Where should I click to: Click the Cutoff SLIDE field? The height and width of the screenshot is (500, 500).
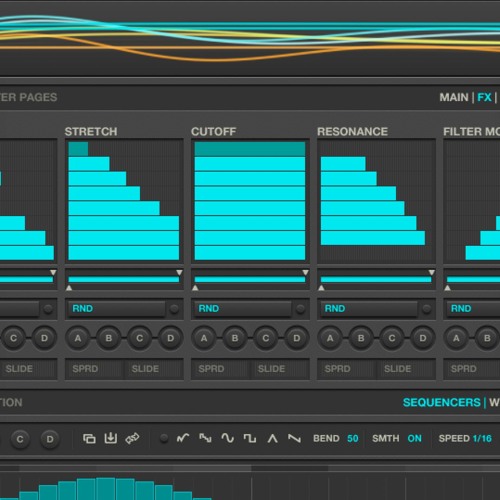[280, 369]
